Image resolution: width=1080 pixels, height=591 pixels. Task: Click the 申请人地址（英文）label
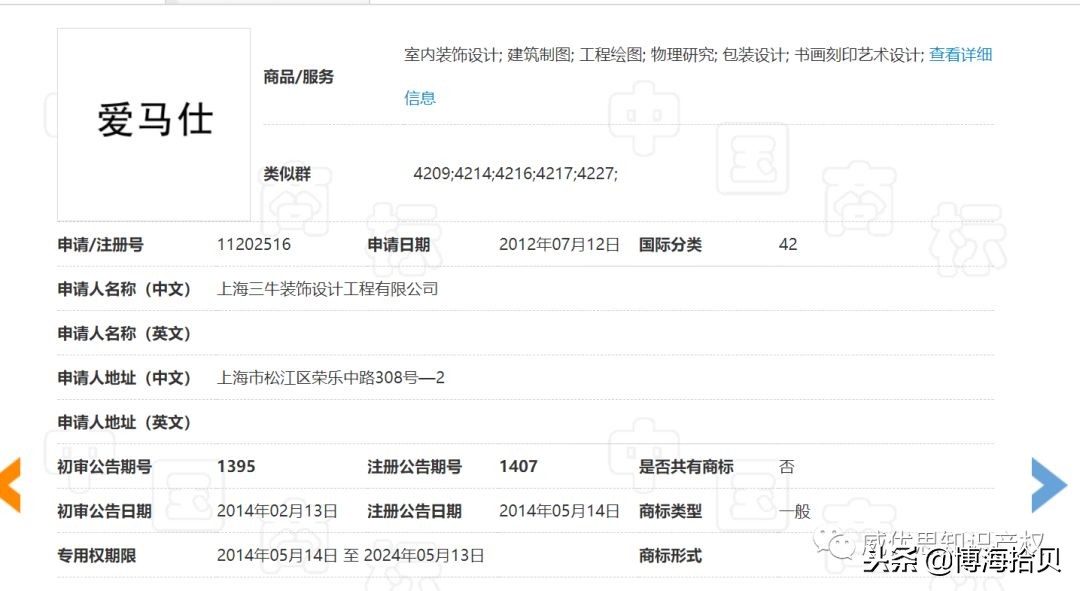click(124, 422)
